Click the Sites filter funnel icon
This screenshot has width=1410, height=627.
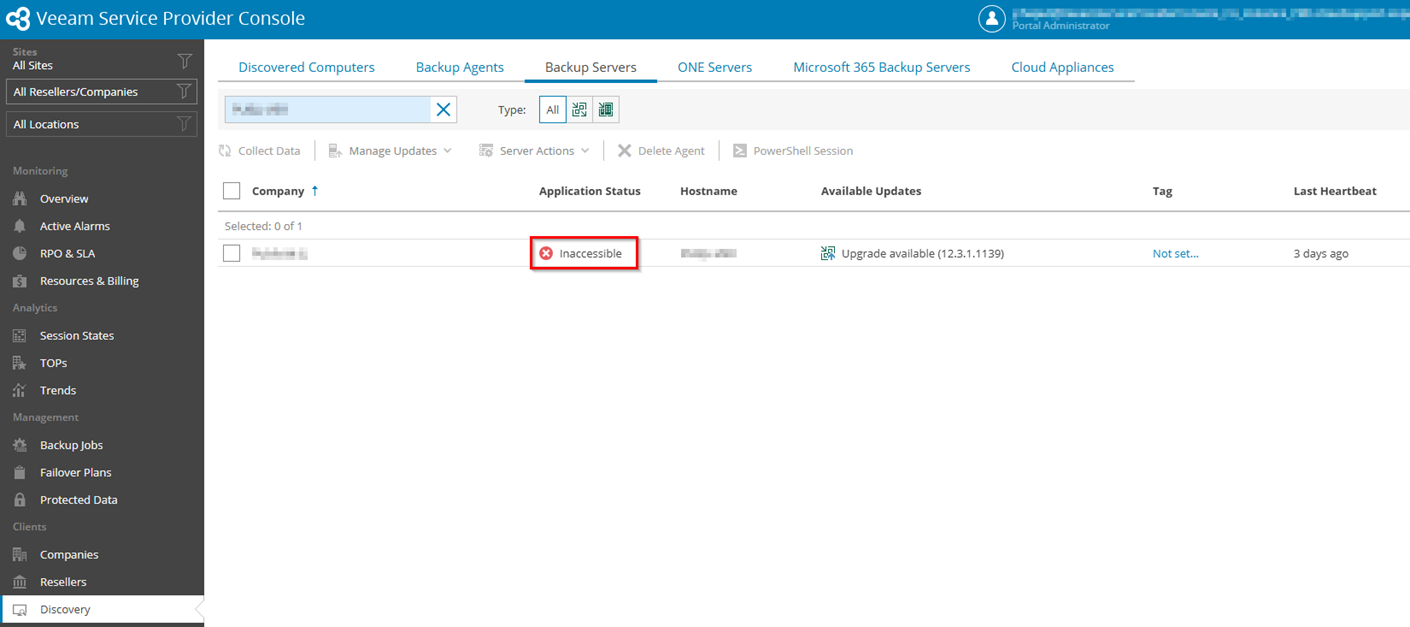click(184, 61)
